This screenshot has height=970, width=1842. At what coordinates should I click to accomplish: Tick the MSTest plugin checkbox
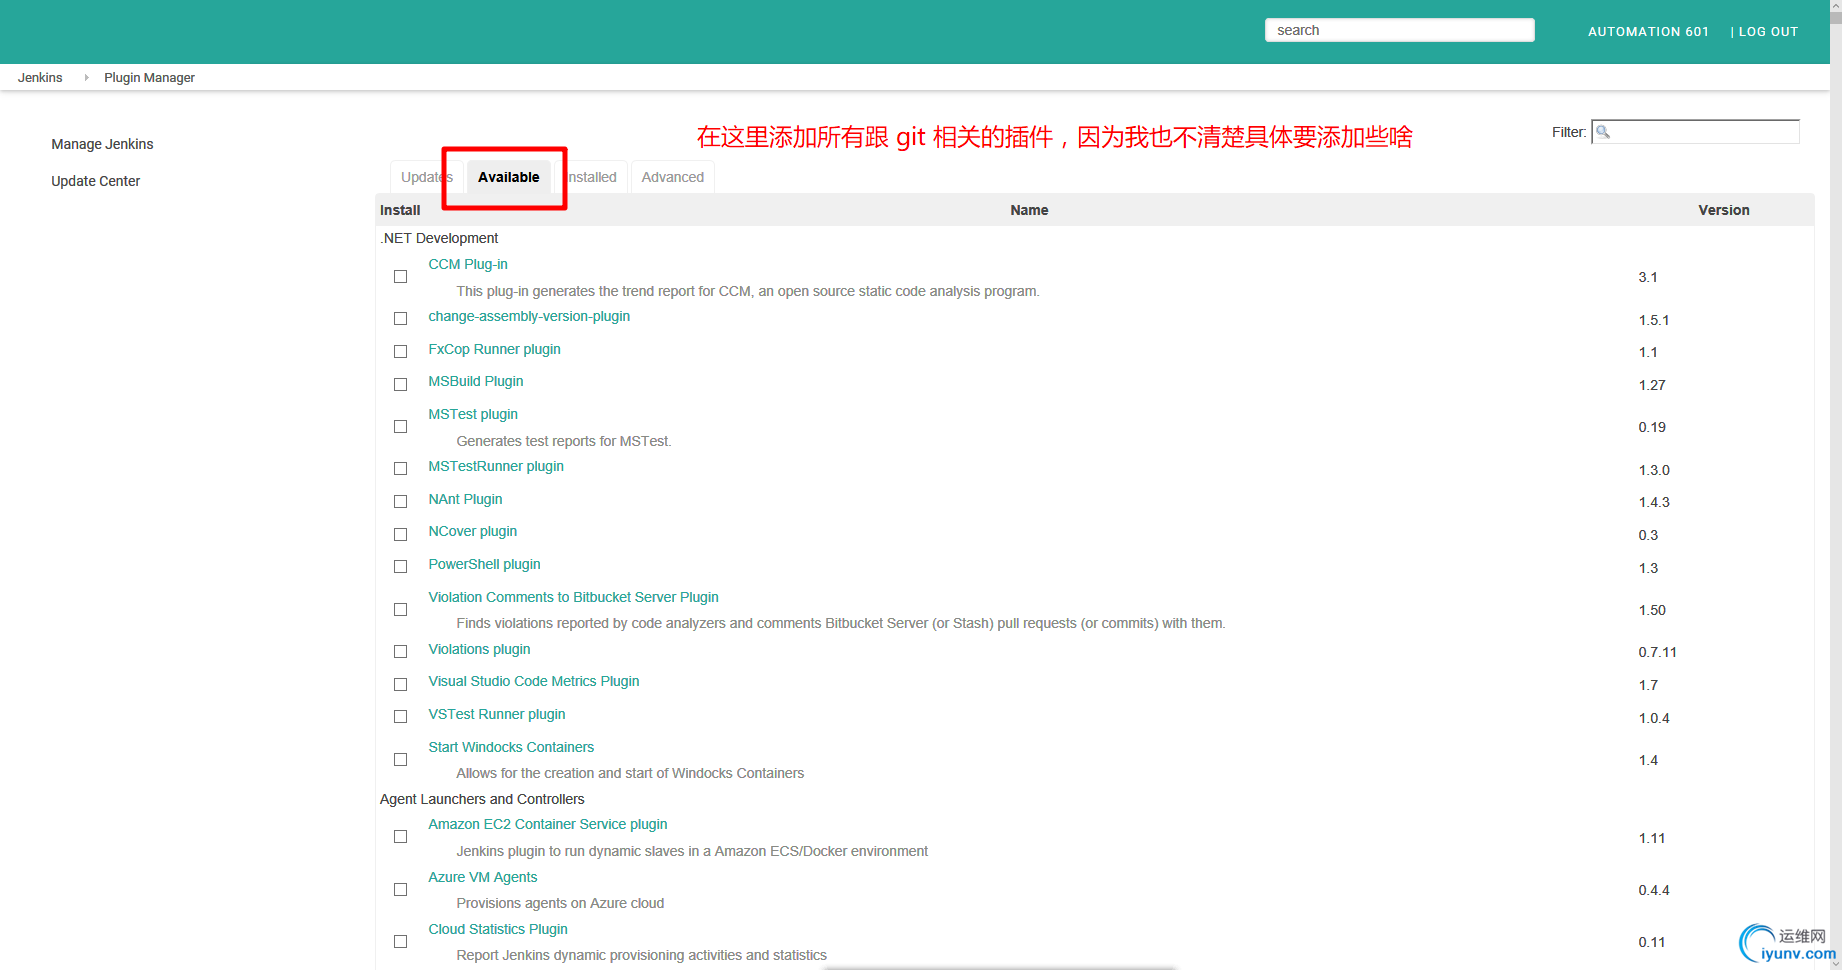pyautogui.click(x=400, y=427)
